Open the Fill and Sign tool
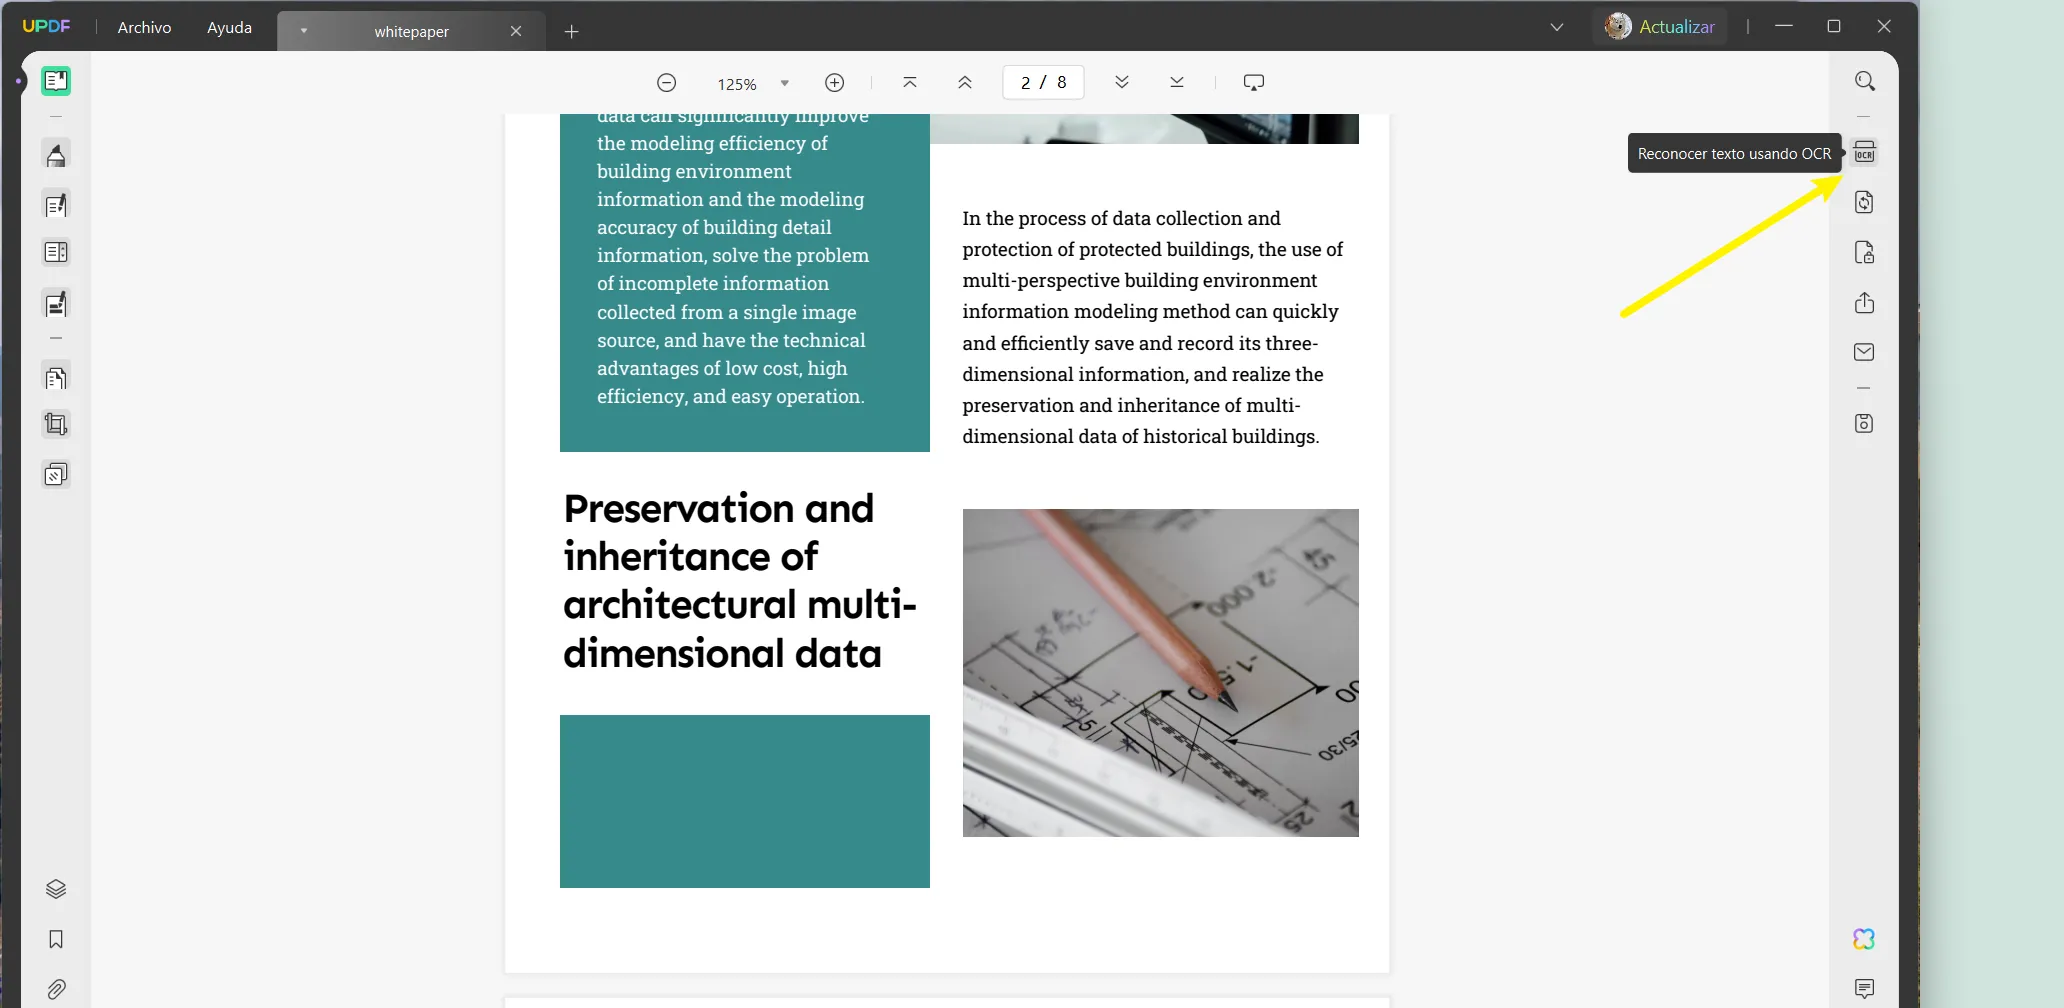The height and width of the screenshot is (1008, 2064). tap(56, 304)
